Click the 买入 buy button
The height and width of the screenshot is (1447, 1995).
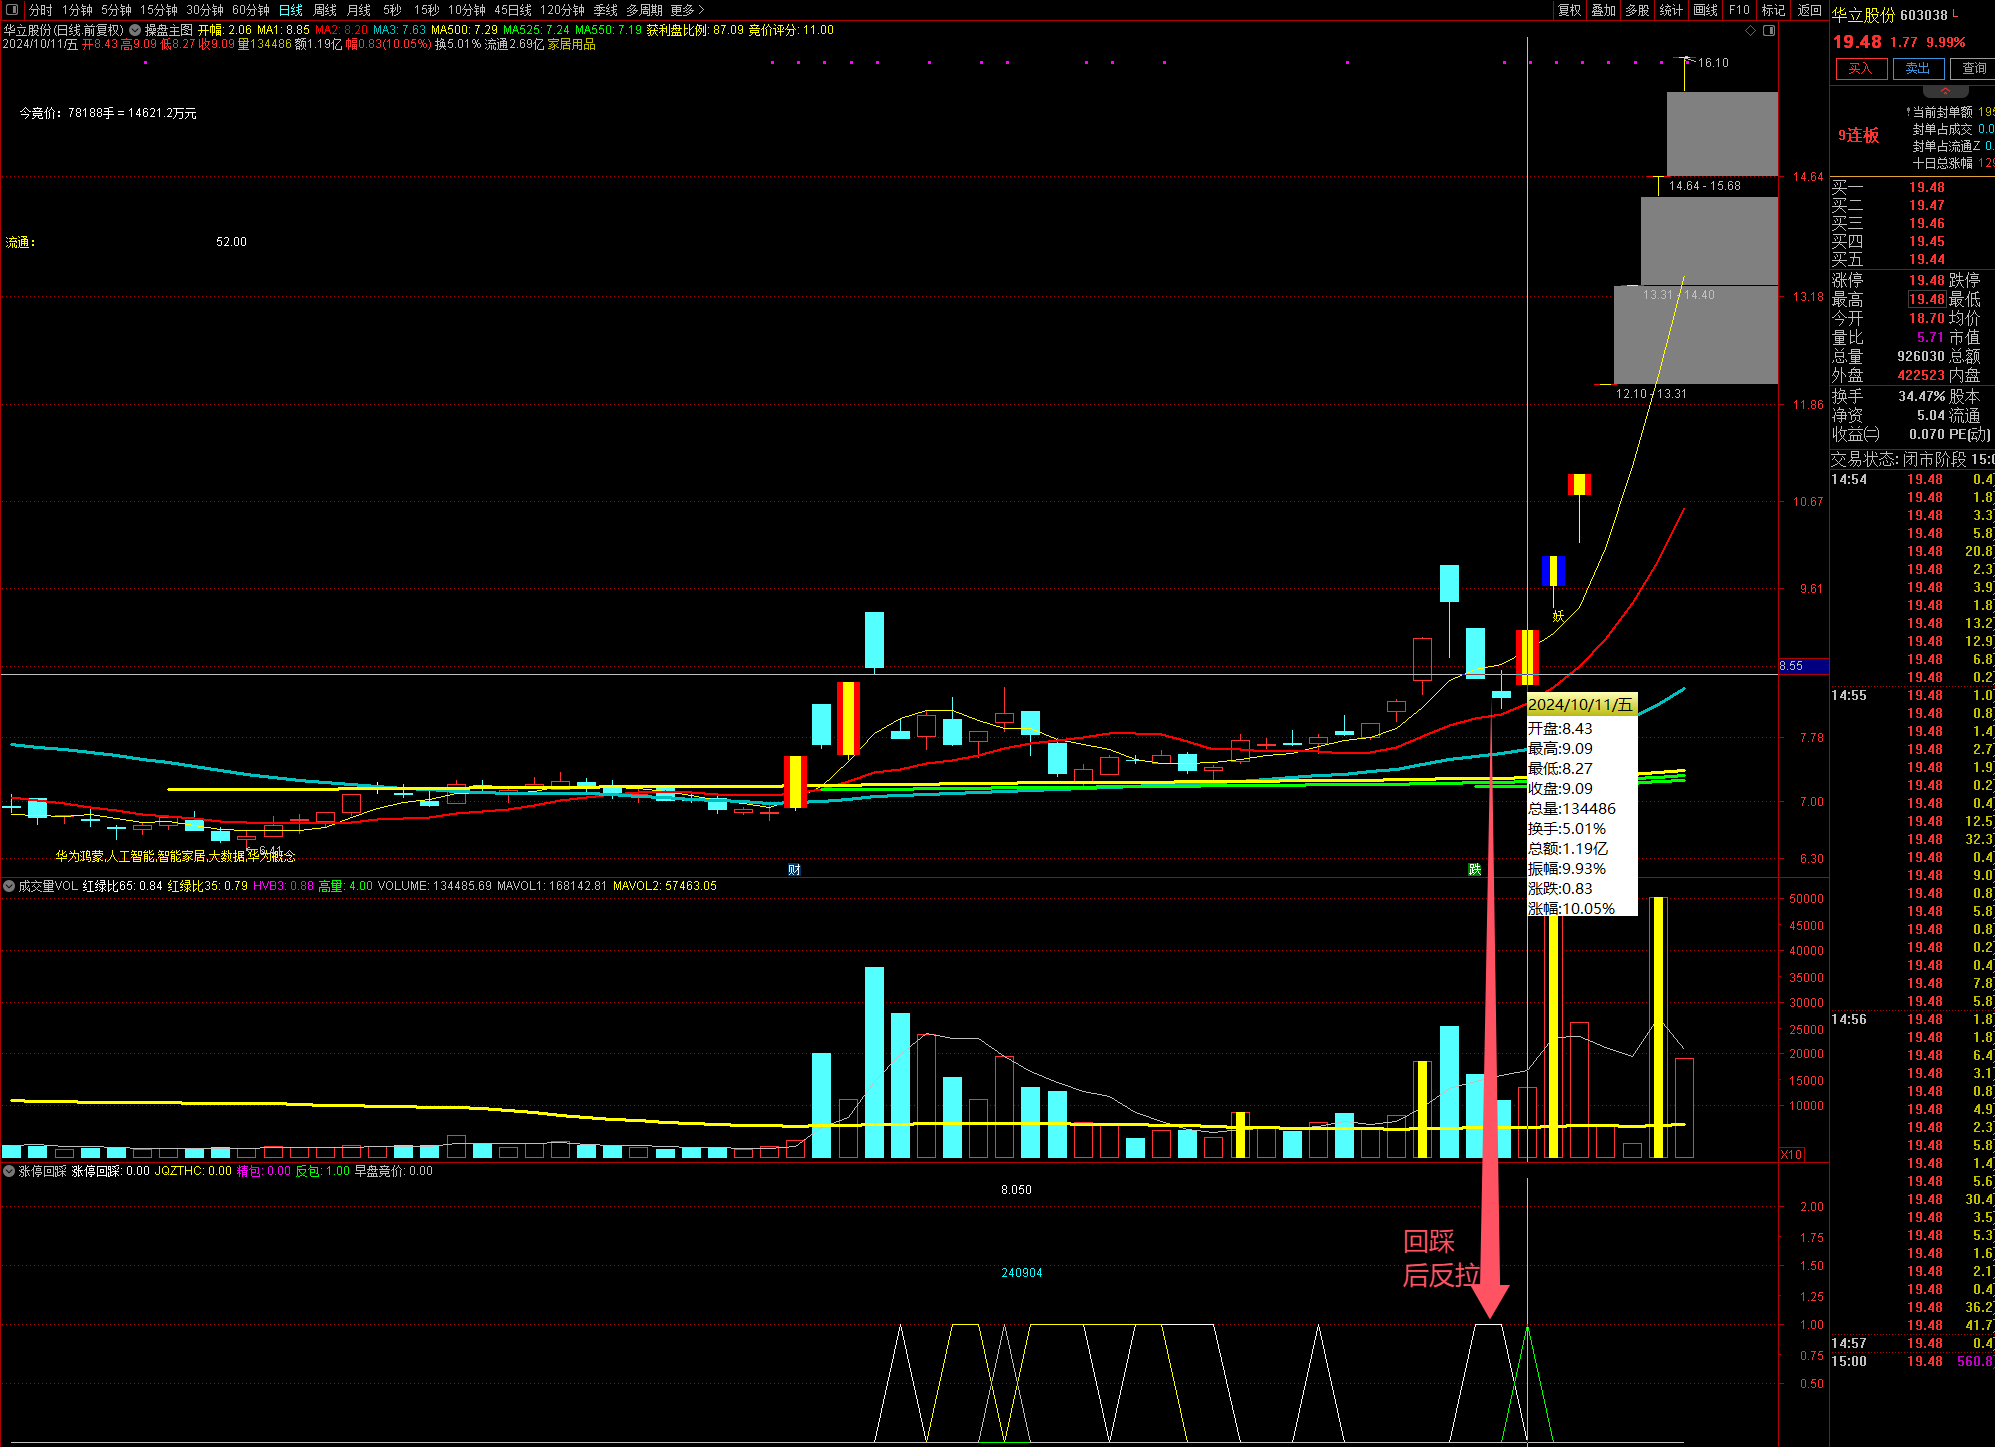click(x=1860, y=69)
